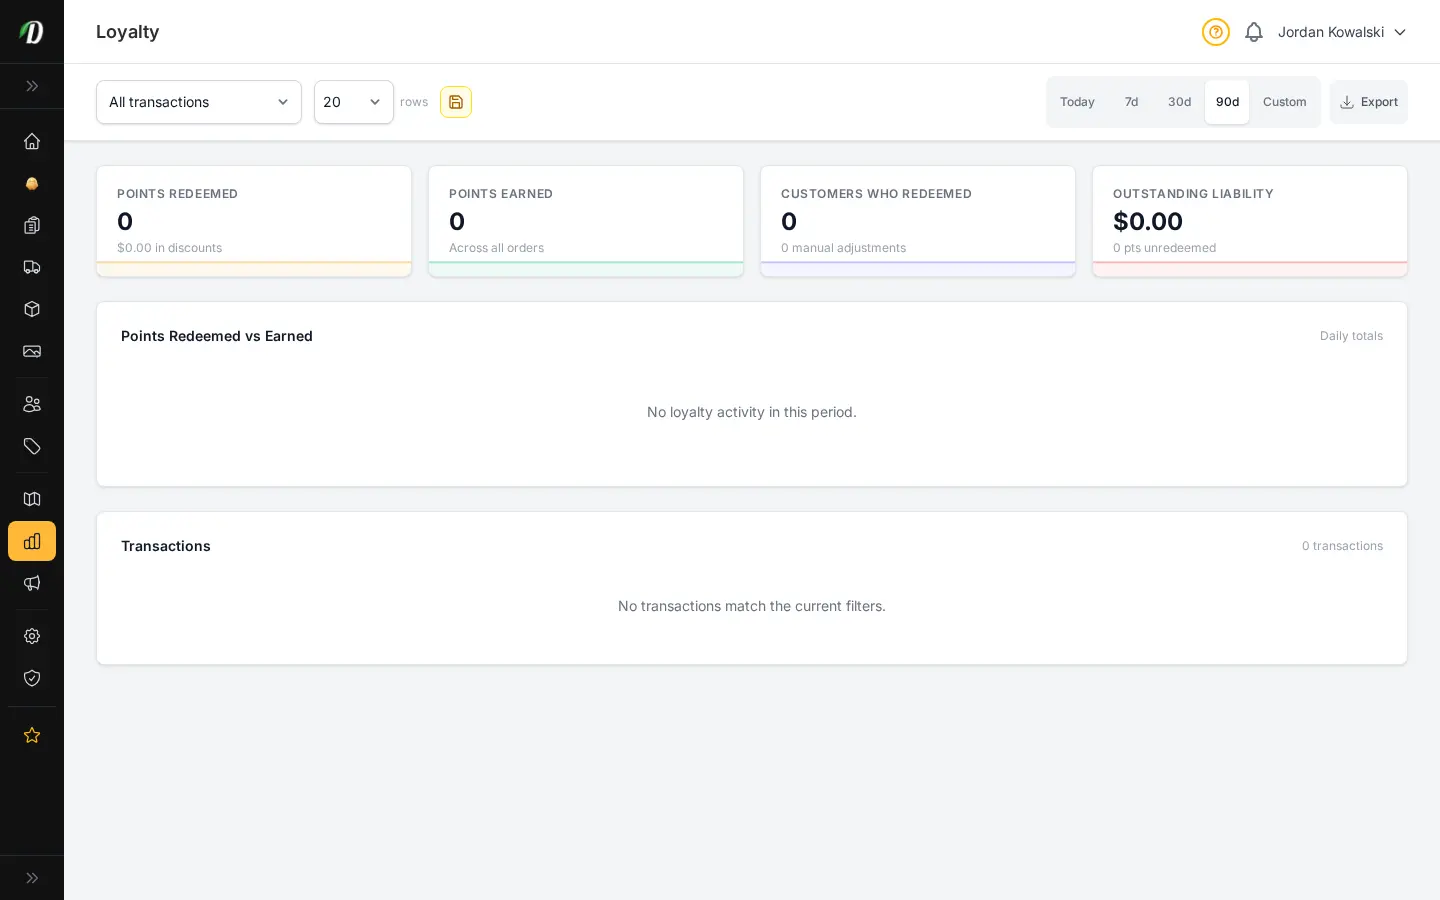
Task: Click the '0 transactions' count text
Action: tap(1342, 546)
